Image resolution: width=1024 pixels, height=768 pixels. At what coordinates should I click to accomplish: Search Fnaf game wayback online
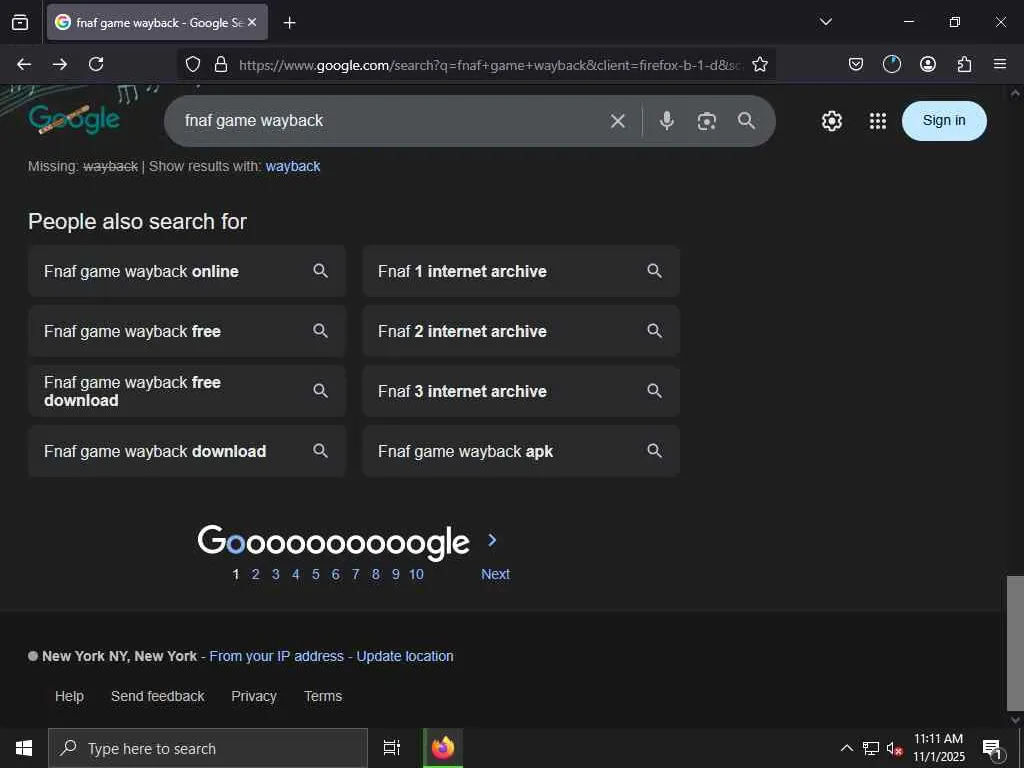coord(187,271)
